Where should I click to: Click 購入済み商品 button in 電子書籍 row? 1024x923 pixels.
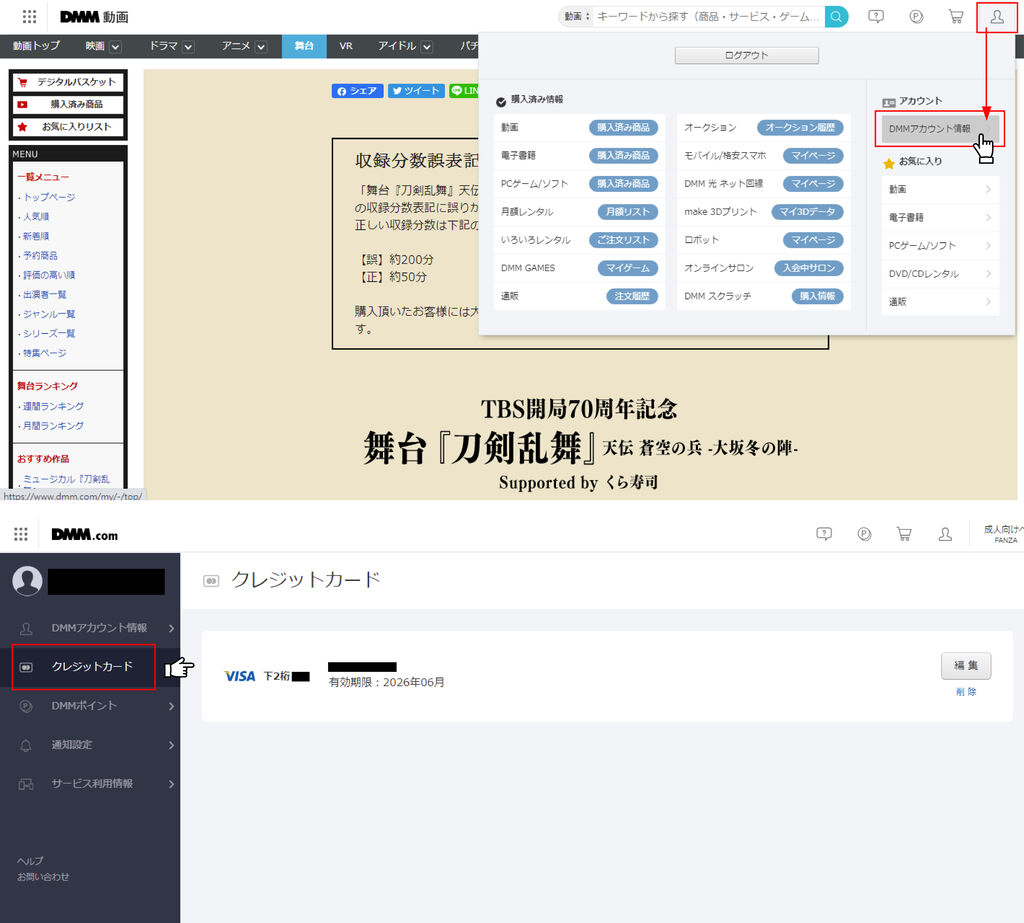(x=623, y=155)
